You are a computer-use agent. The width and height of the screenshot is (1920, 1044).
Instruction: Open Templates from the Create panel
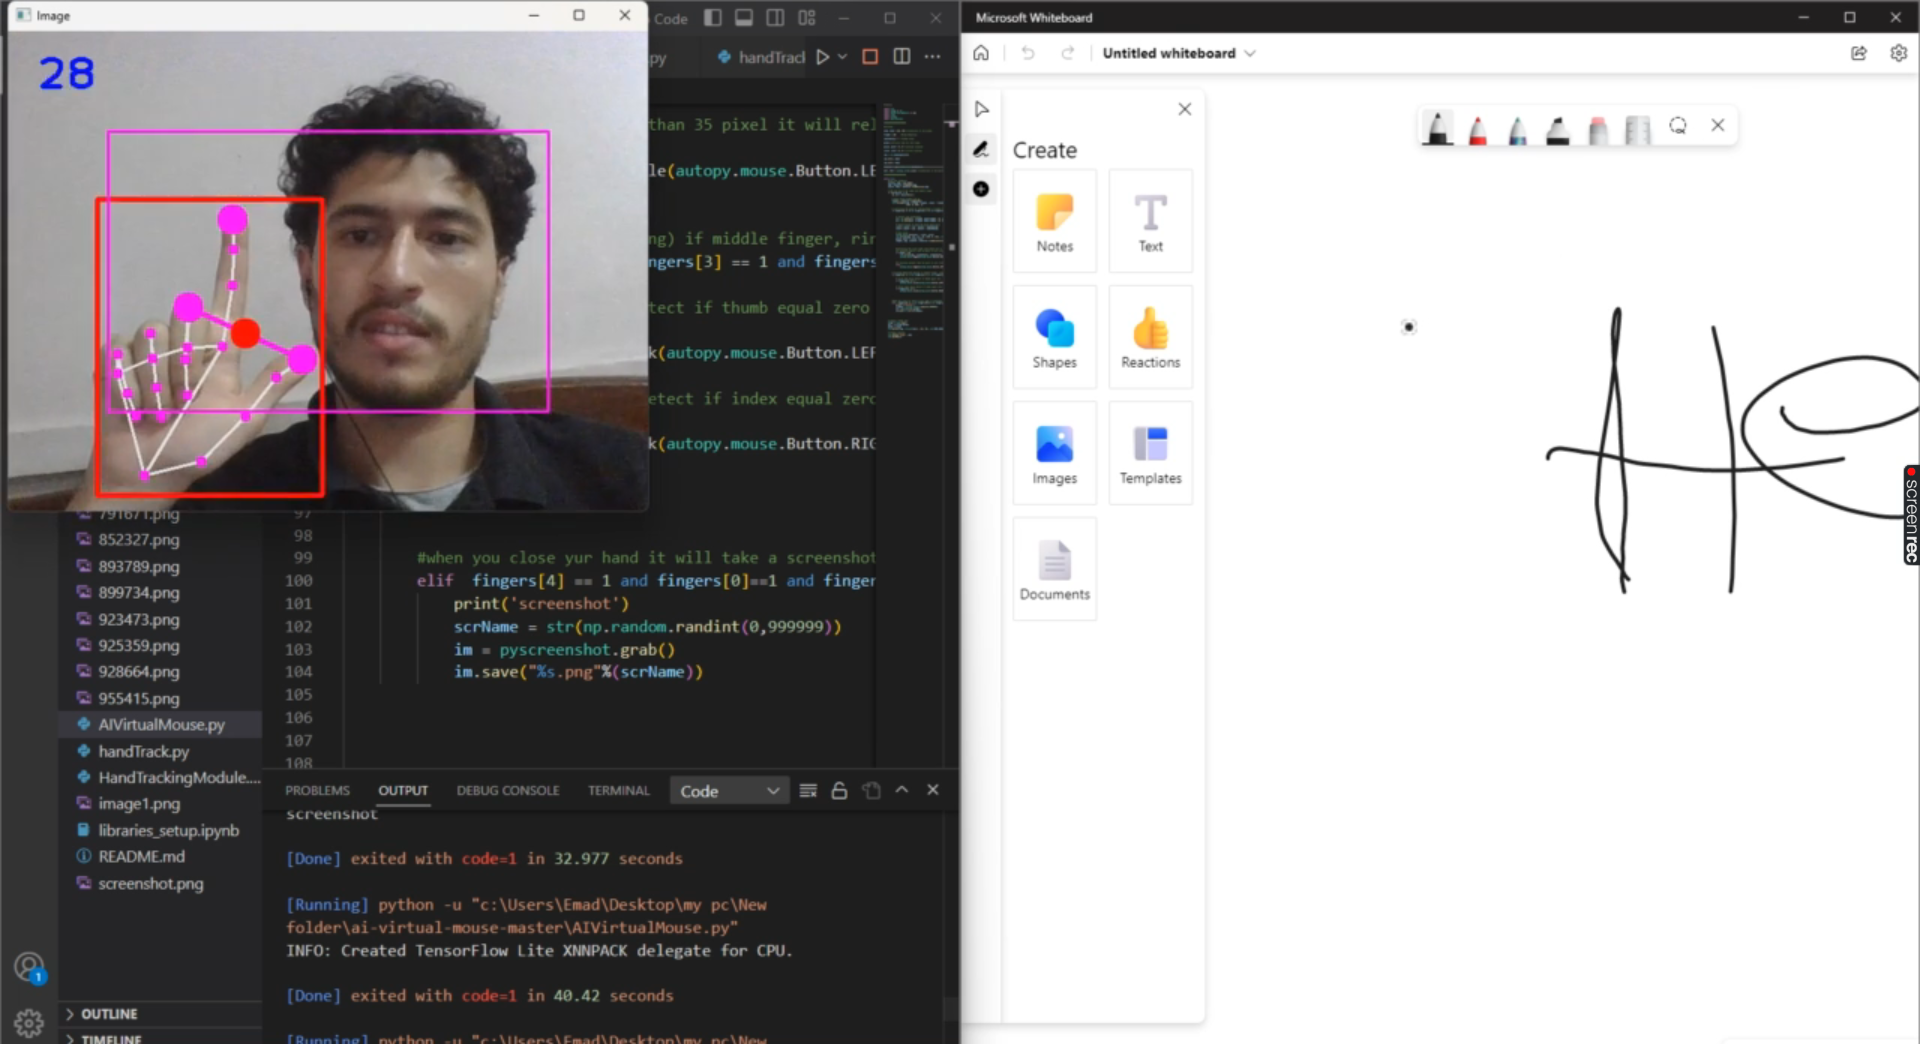coord(1150,452)
